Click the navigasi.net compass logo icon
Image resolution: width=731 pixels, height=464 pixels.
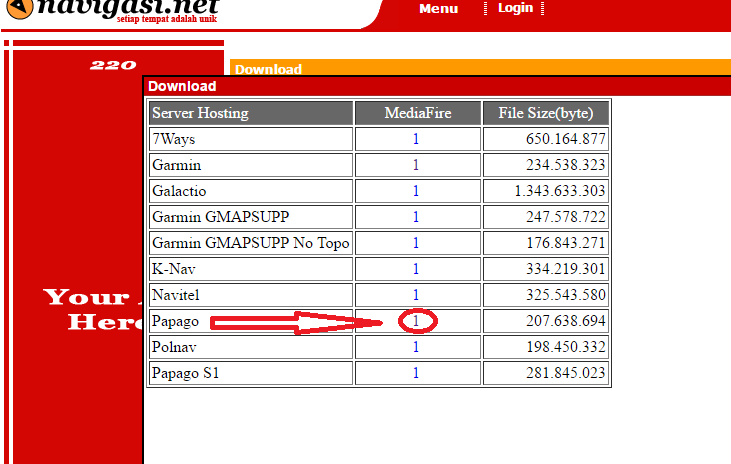pos(20,8)
